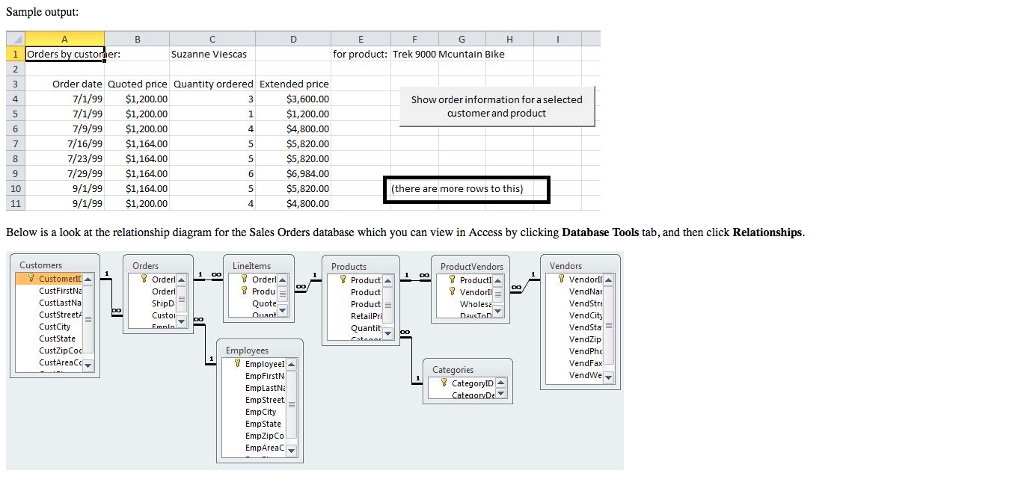Click the 'Show order information' button
Image resolution: width=1024 pixels, height=482 pixels.
tap(497, 106)
